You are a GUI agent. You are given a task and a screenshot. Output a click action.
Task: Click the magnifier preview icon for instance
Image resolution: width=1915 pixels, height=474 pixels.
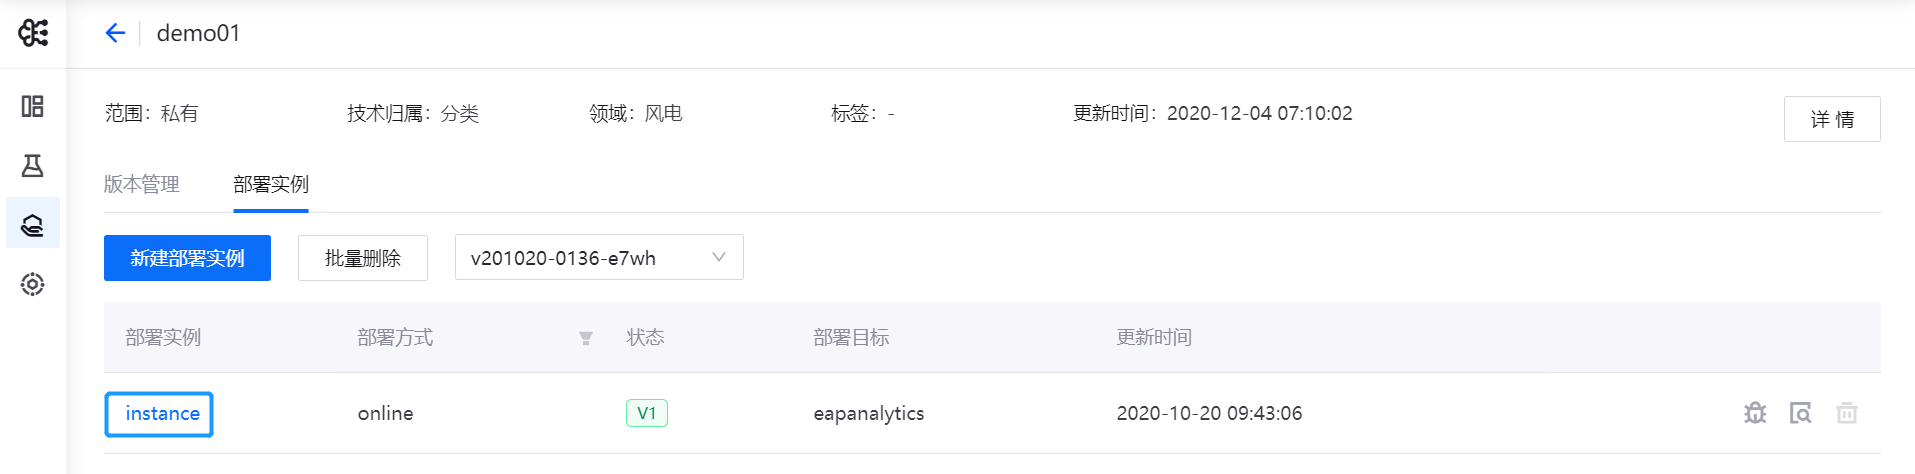(x=1800, y=413)
